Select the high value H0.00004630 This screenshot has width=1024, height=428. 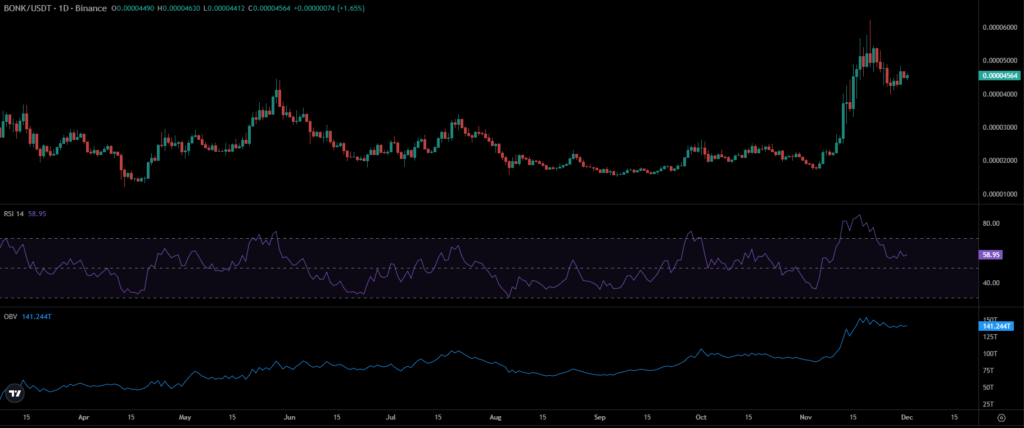tap(180, 8)
